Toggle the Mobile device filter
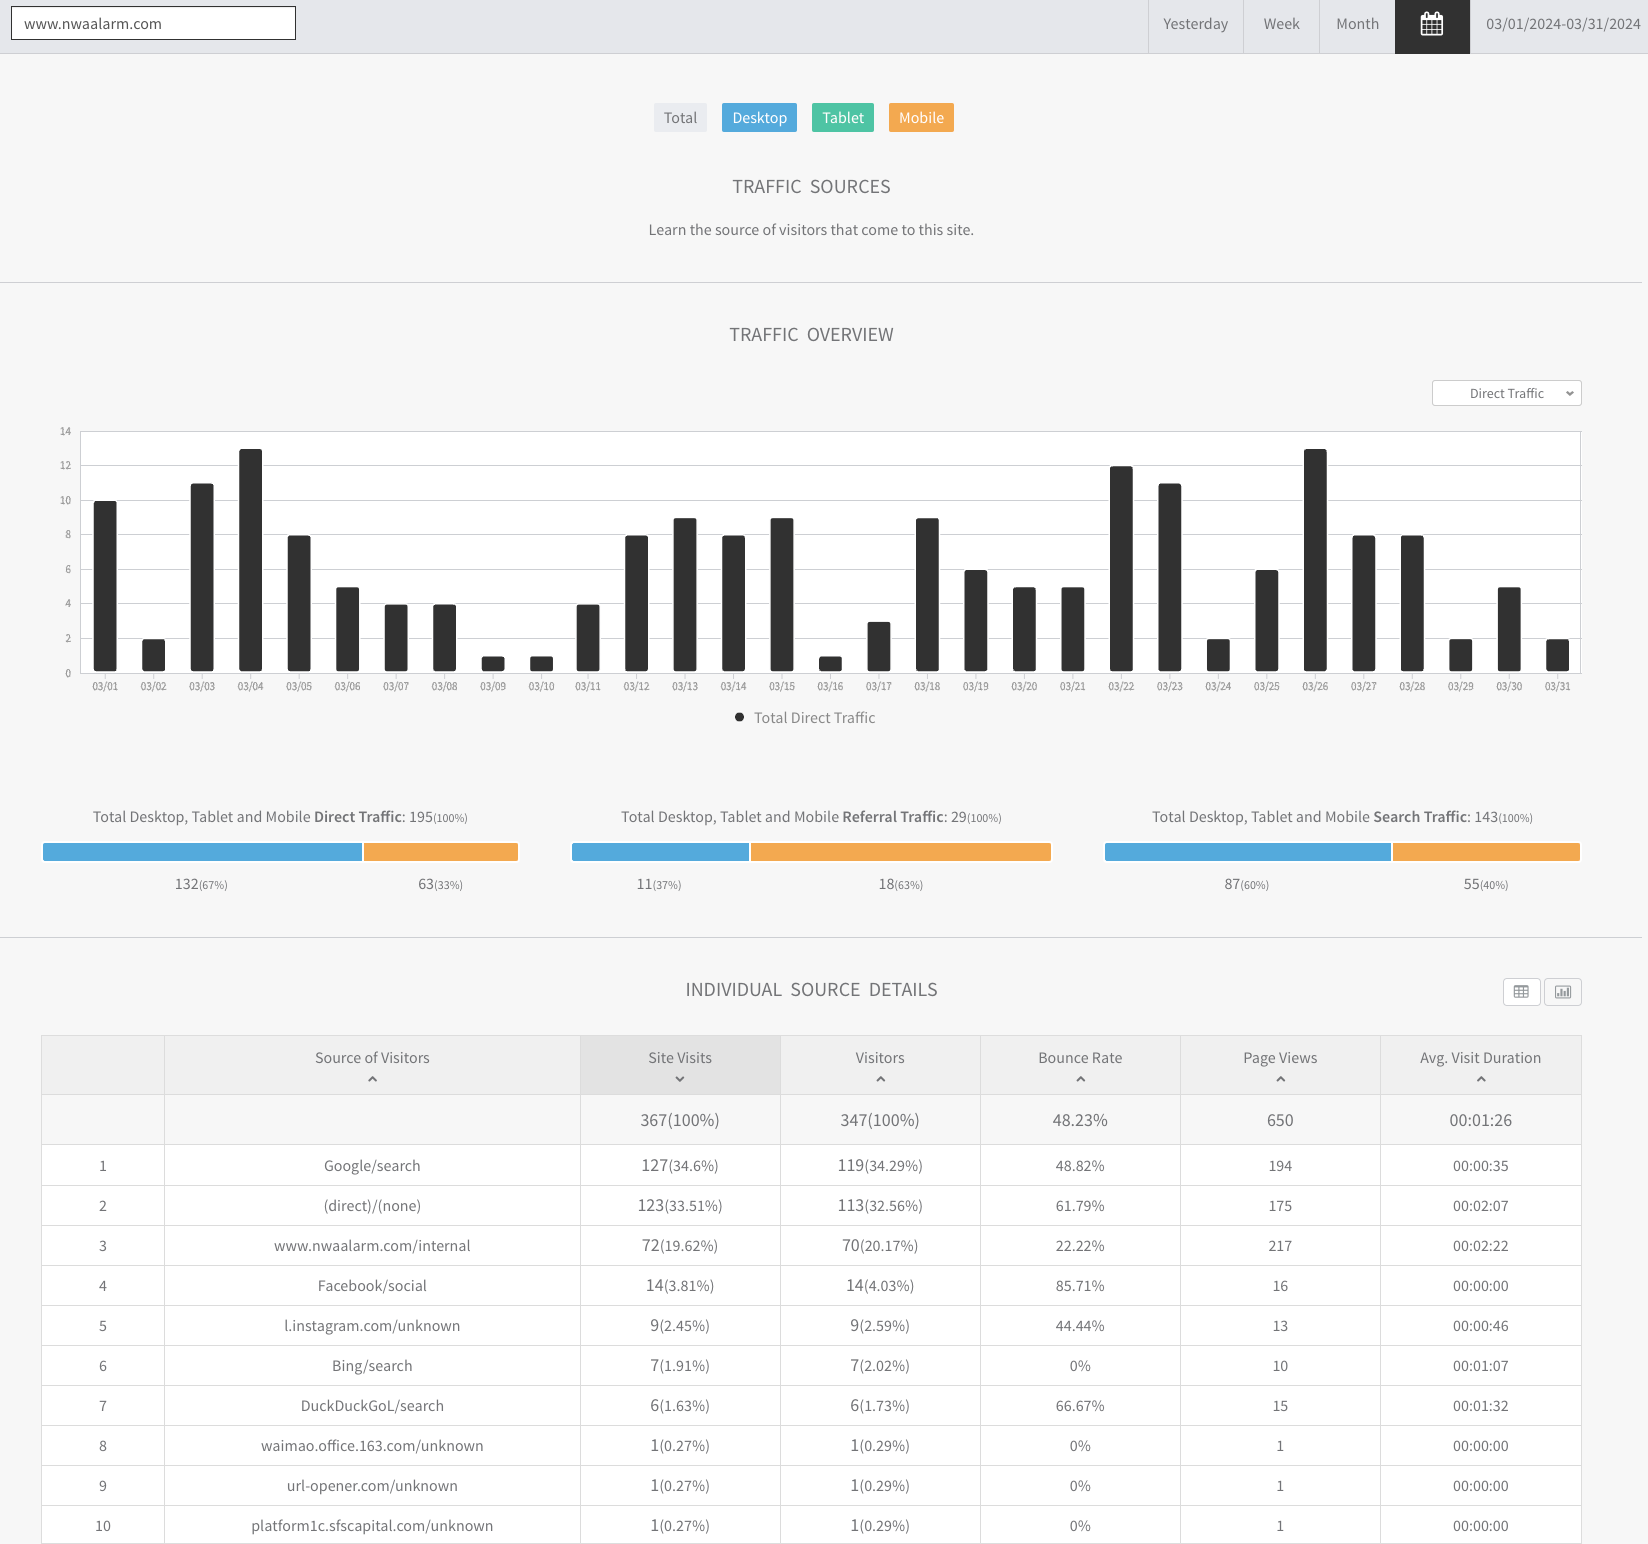The image size is (1648, 1544). point(921,118)
